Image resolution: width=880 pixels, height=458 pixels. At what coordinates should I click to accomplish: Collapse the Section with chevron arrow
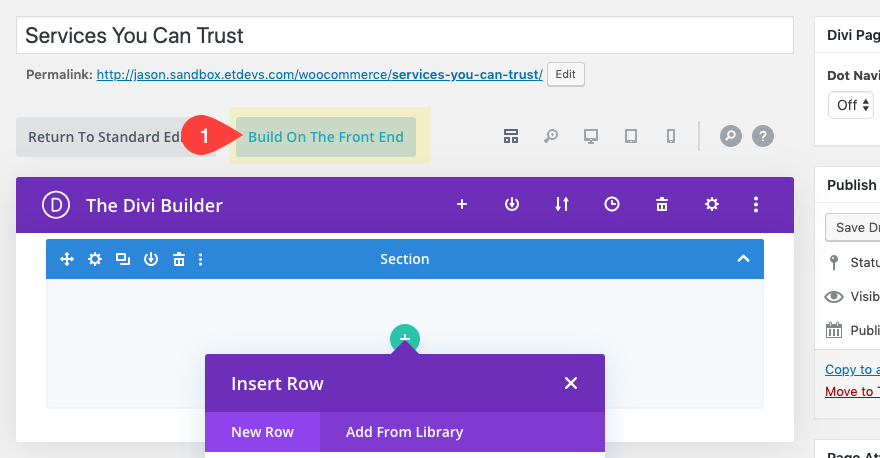743,259
